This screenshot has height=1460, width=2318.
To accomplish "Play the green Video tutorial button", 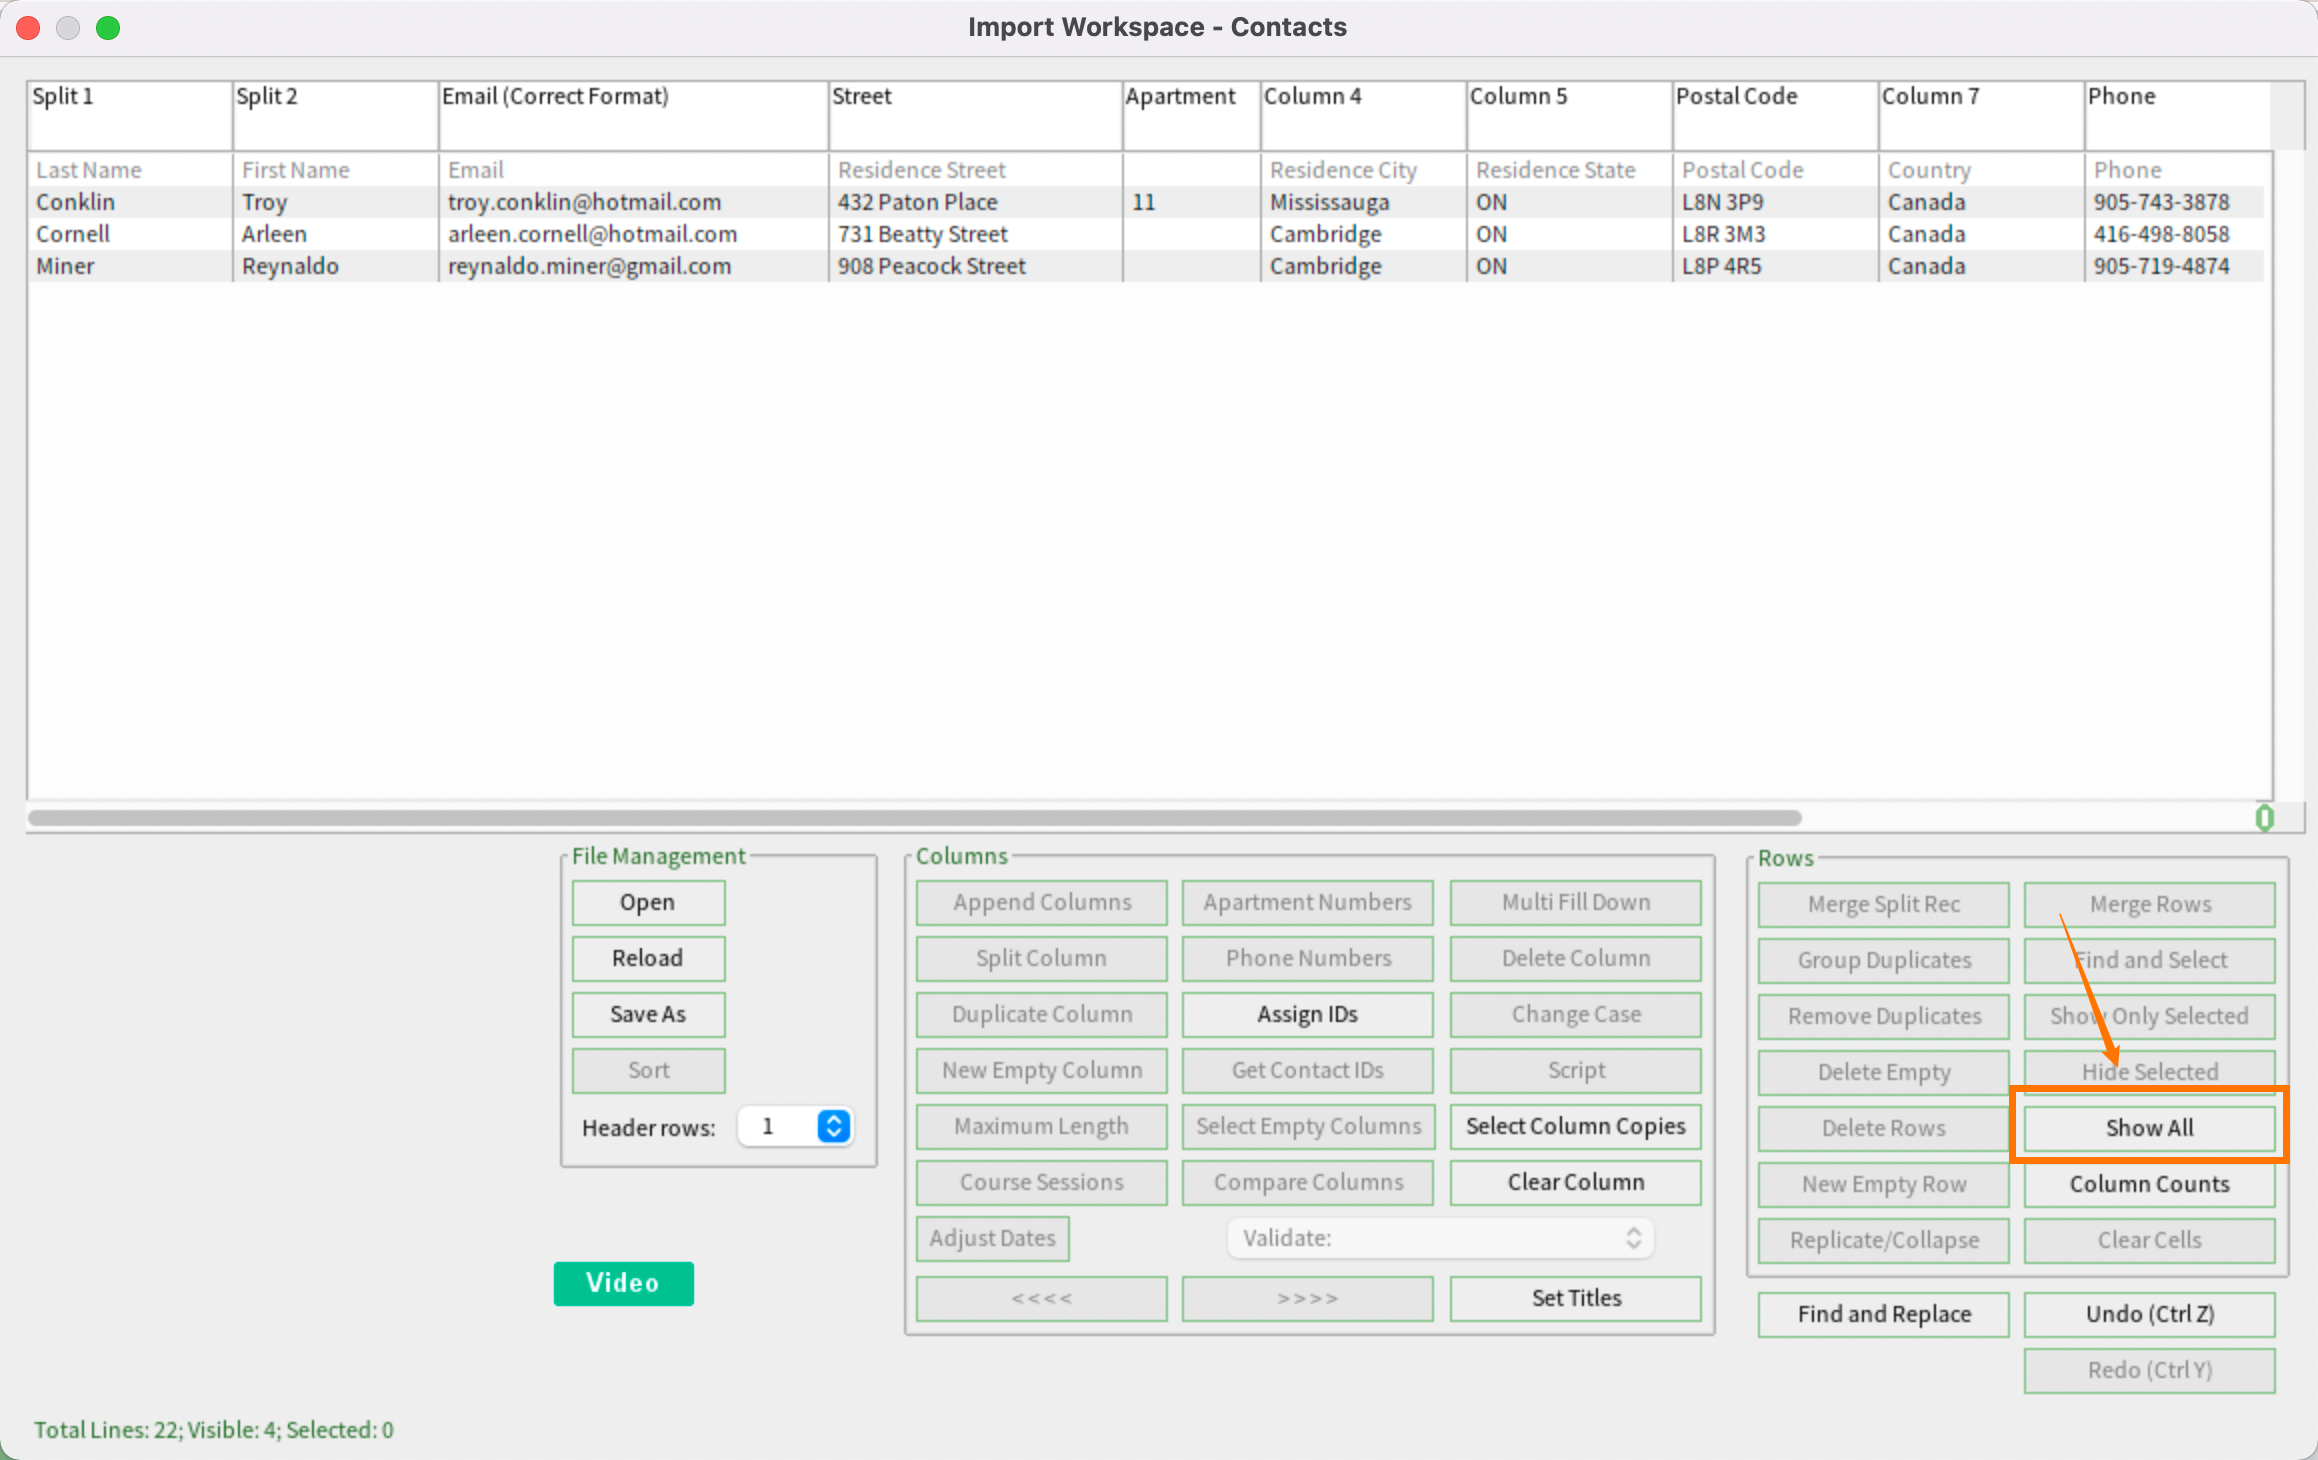I will (x=623, y=1283).
